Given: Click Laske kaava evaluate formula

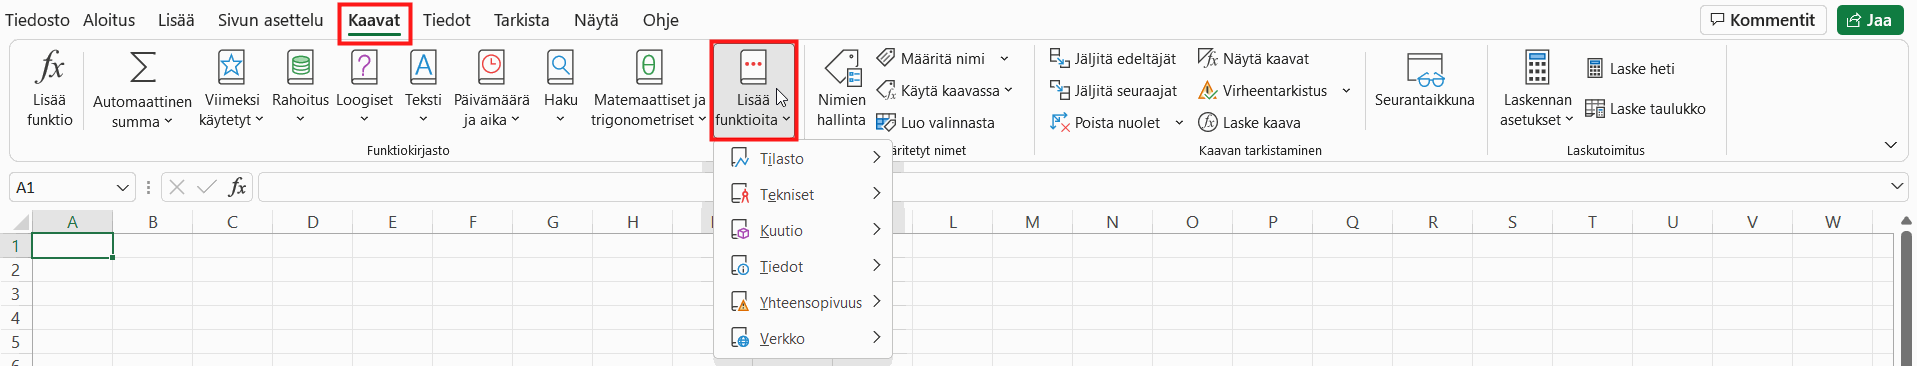Looking at the screenshot, I should point(1249,122).
